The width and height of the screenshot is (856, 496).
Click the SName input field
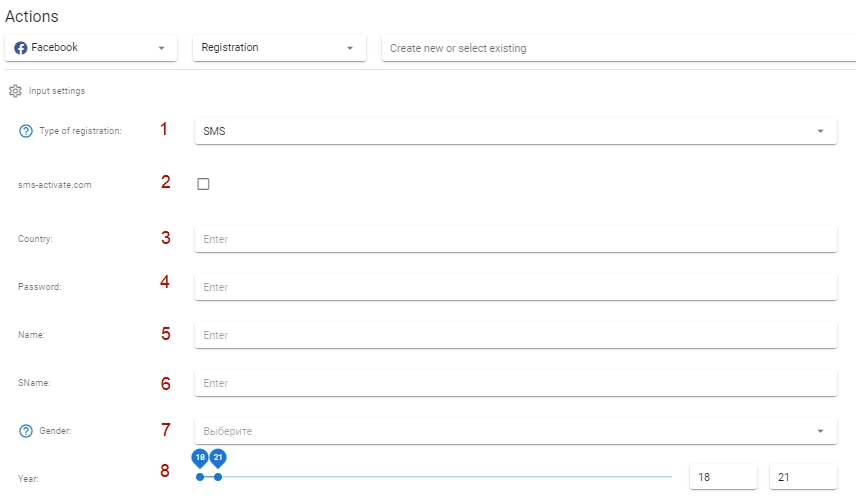[515, 383]
